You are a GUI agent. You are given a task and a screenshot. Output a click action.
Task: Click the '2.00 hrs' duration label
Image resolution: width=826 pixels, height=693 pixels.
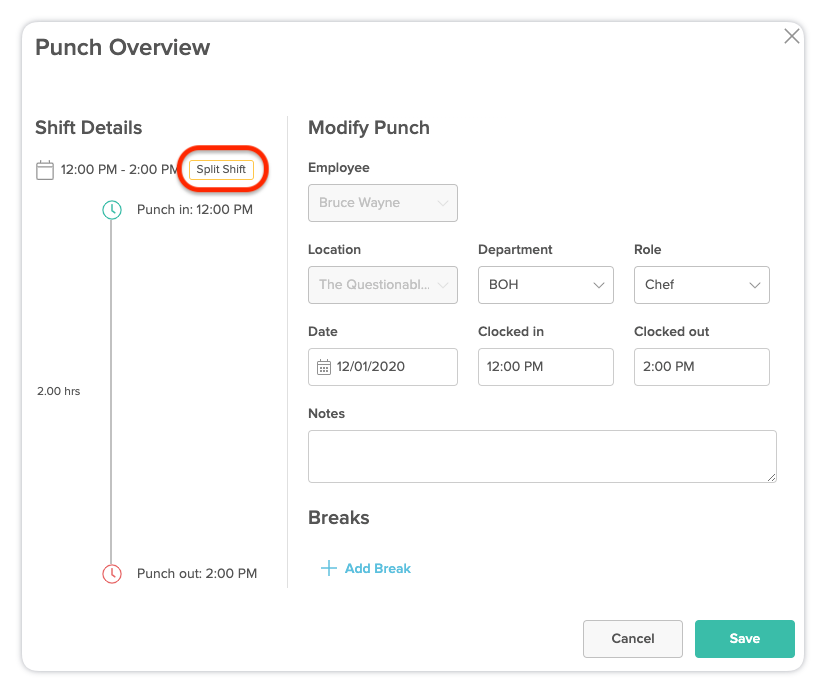tap(58, 391)
